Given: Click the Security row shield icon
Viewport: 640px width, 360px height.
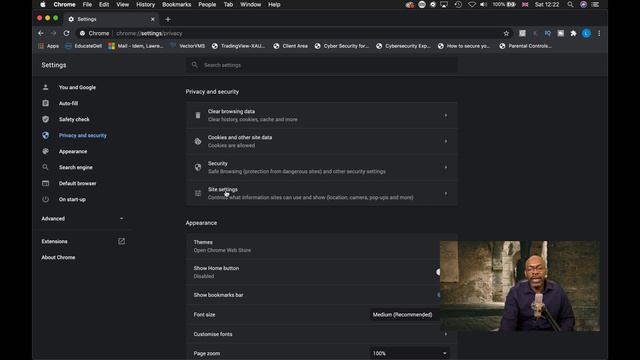Looking at the screenshot, I should [x=198, y=167].
